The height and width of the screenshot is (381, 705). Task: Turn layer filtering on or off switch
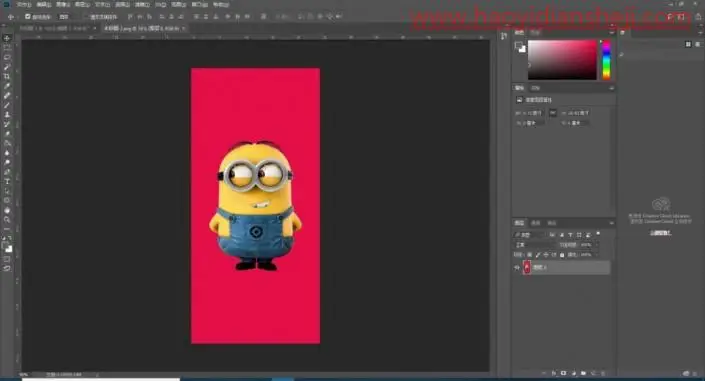[x=598, y=233]
